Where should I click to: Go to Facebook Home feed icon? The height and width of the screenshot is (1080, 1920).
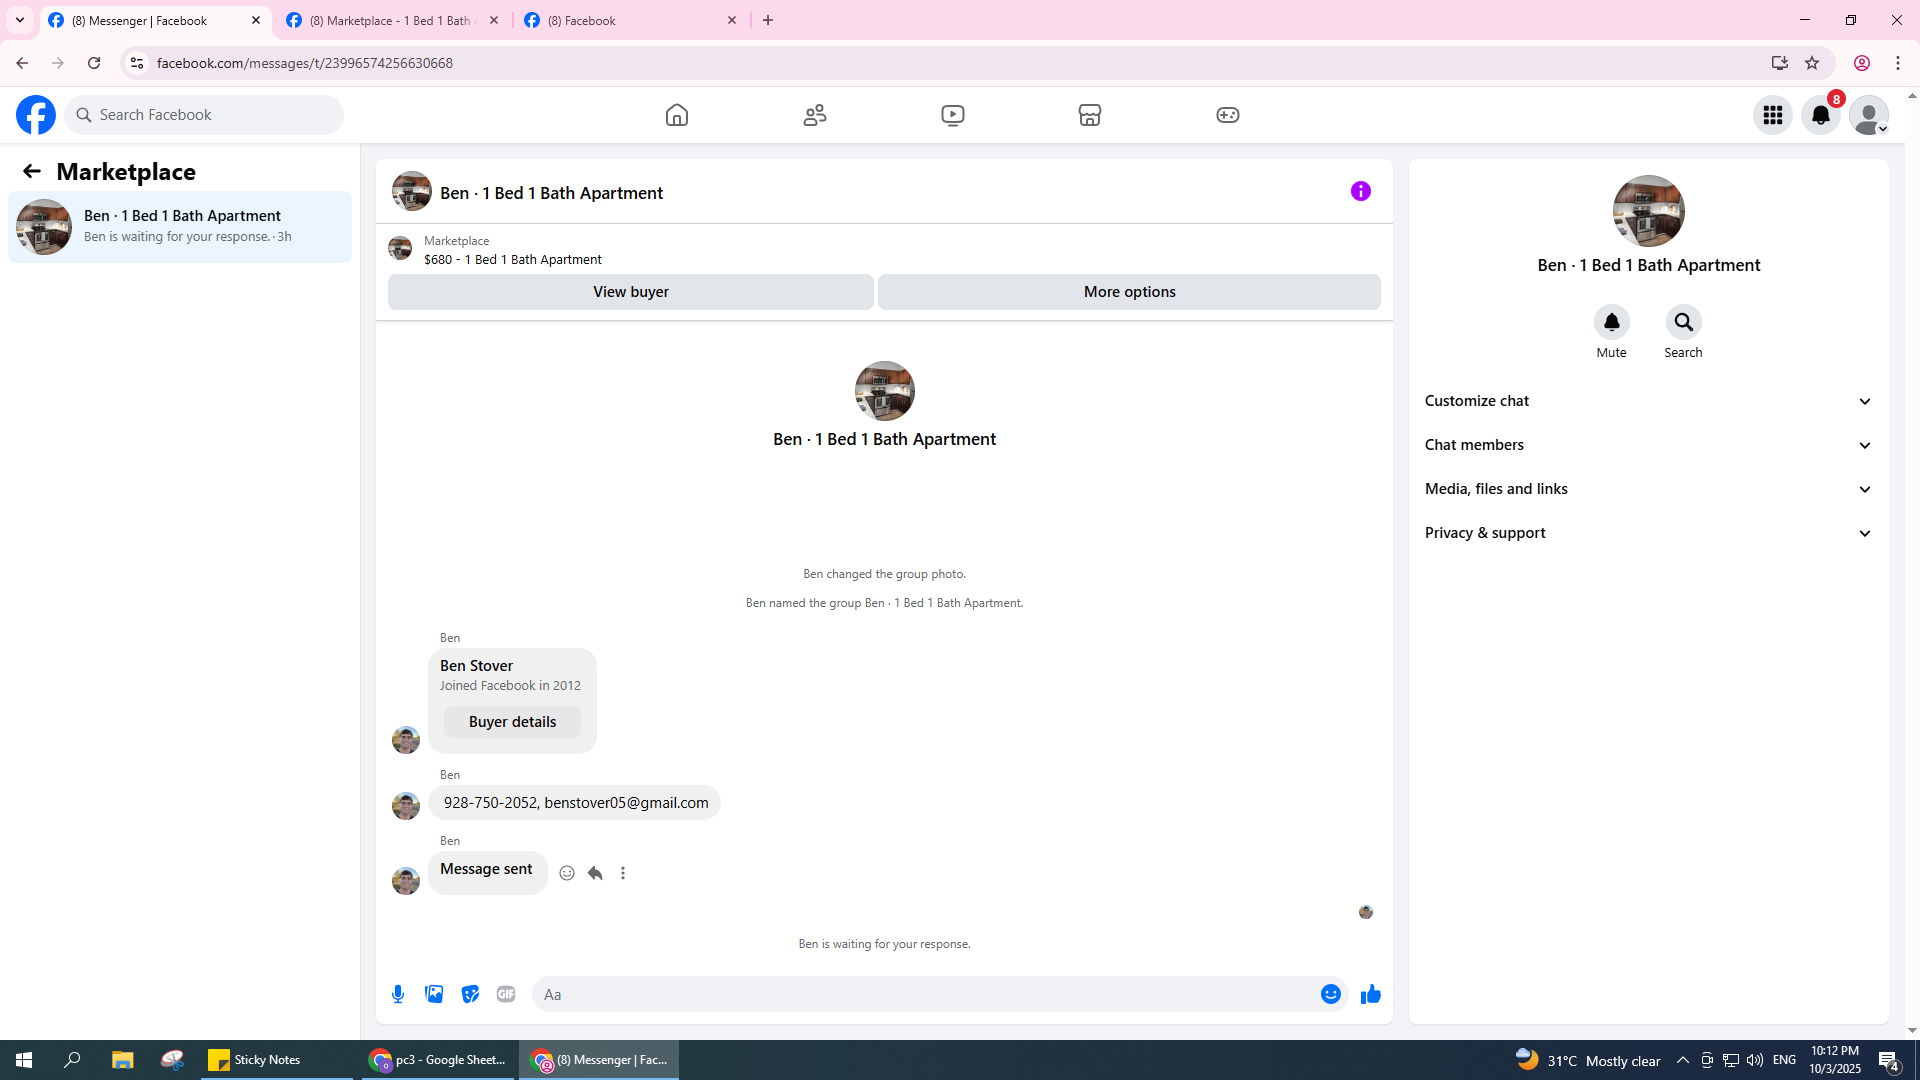(x=677, y=115)
